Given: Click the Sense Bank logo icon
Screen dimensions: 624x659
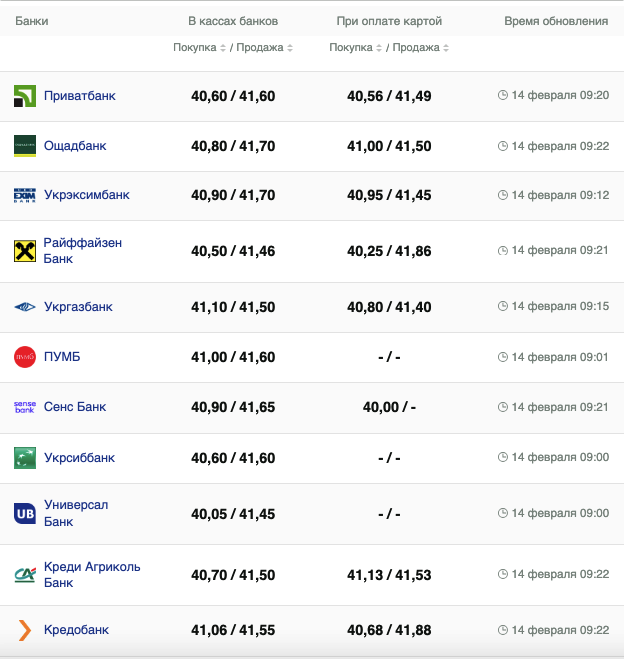Looking at the screenshot, I should 25,407.
